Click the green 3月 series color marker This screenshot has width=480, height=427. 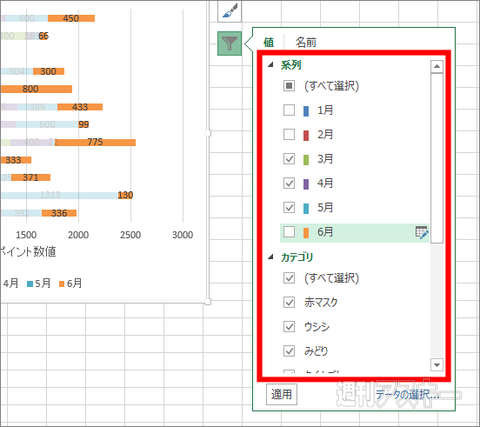coord(306,159)
